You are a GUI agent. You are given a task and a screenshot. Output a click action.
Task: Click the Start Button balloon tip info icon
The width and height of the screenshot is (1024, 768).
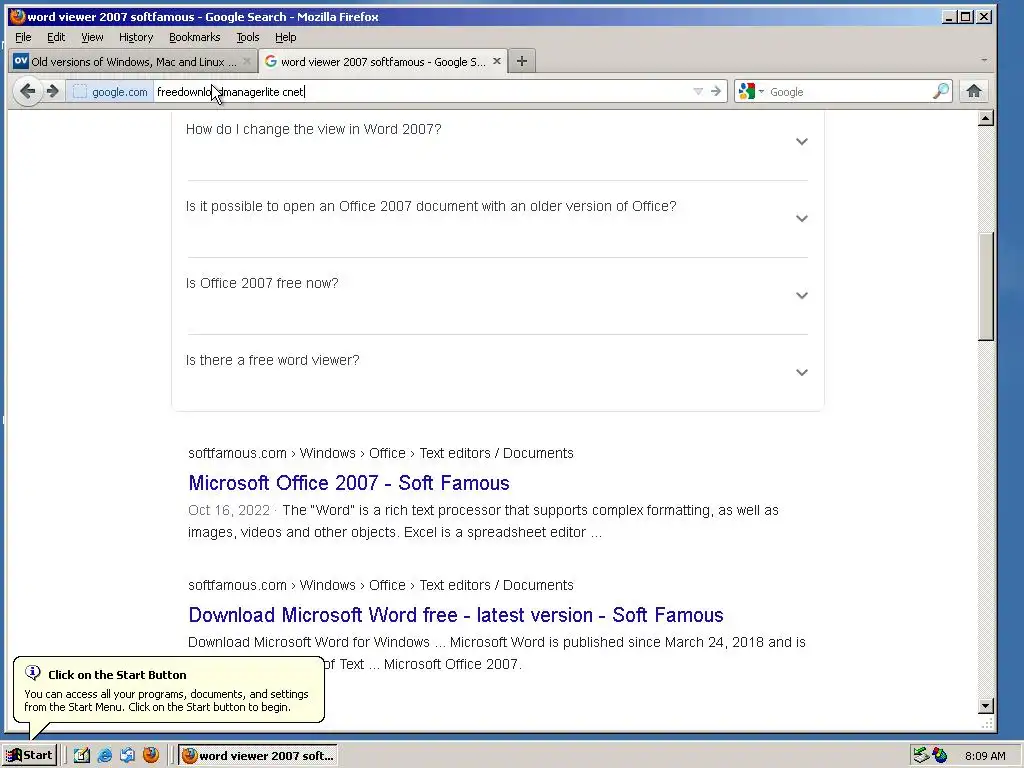coord(33,673)
